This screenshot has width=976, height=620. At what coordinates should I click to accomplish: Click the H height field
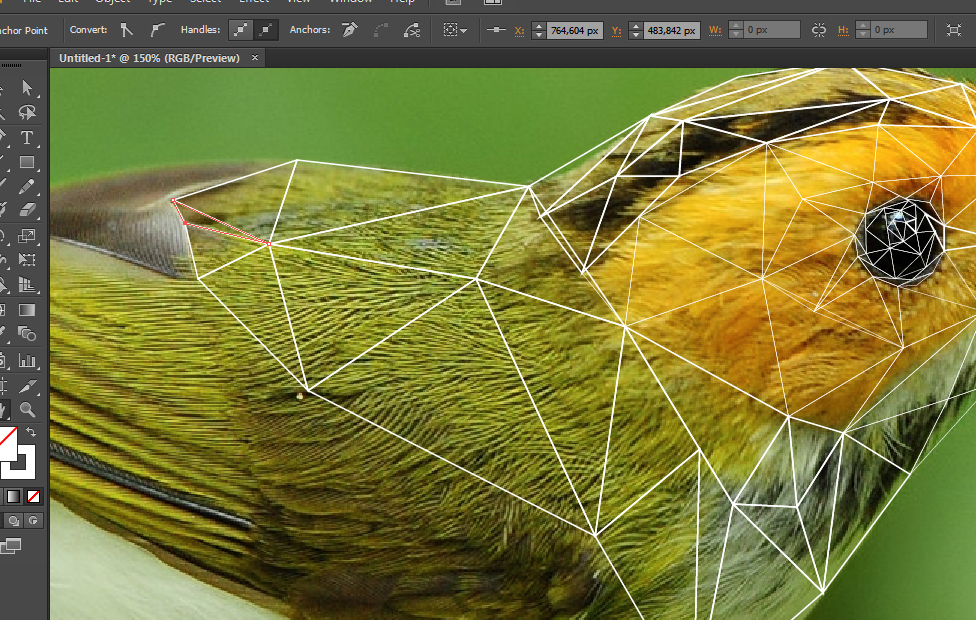point(899,30)
